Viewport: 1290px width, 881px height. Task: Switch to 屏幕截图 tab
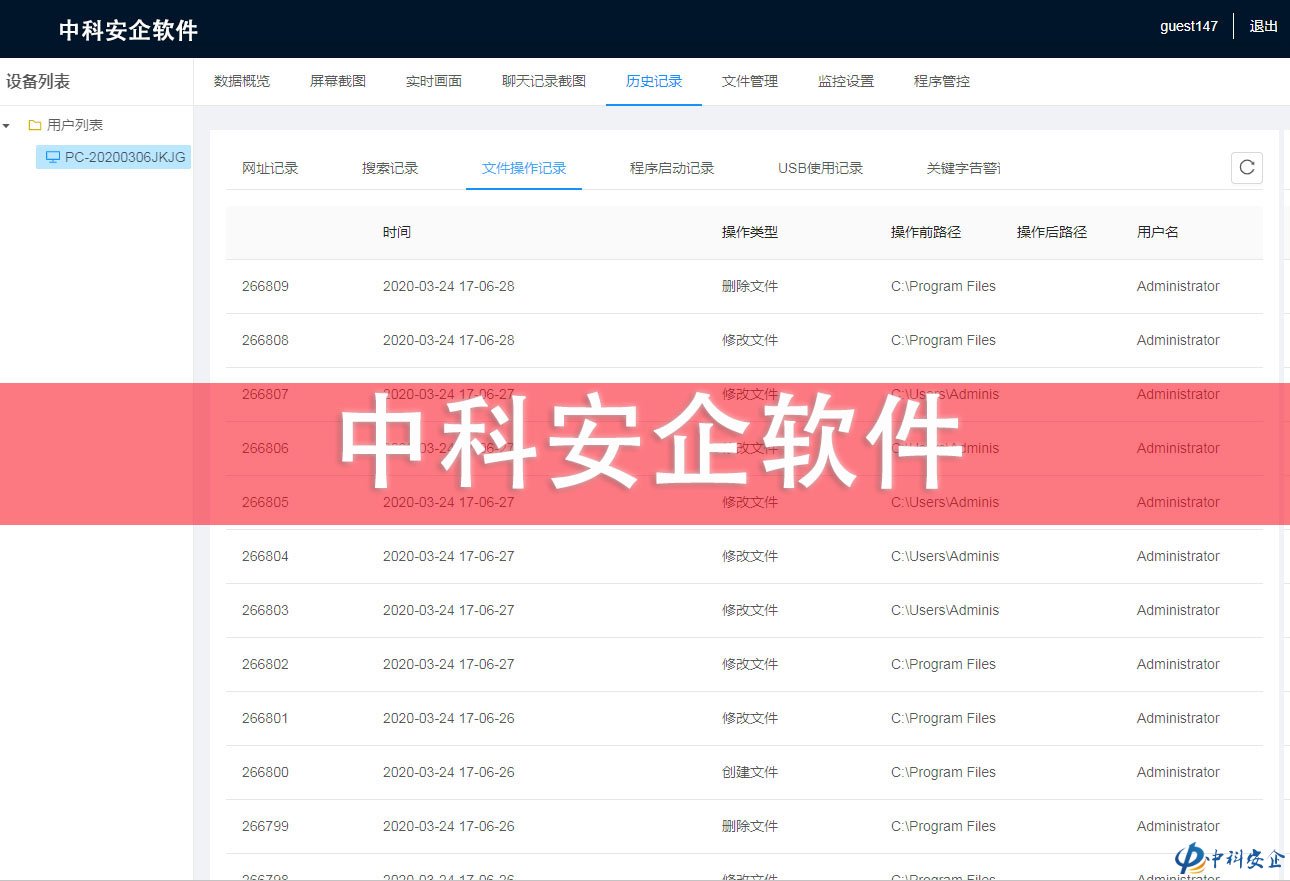(x=338, y=81)
